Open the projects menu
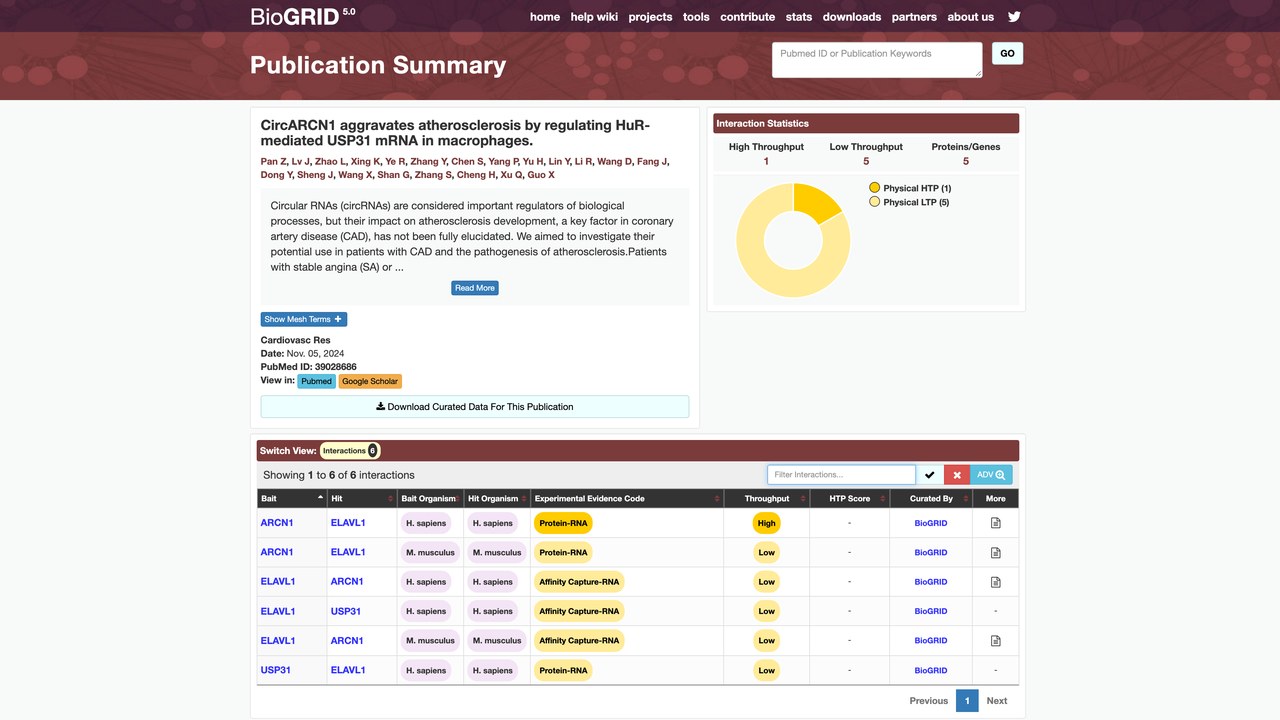This screenshot has width=1280, height=720. [x=650, y=17]
